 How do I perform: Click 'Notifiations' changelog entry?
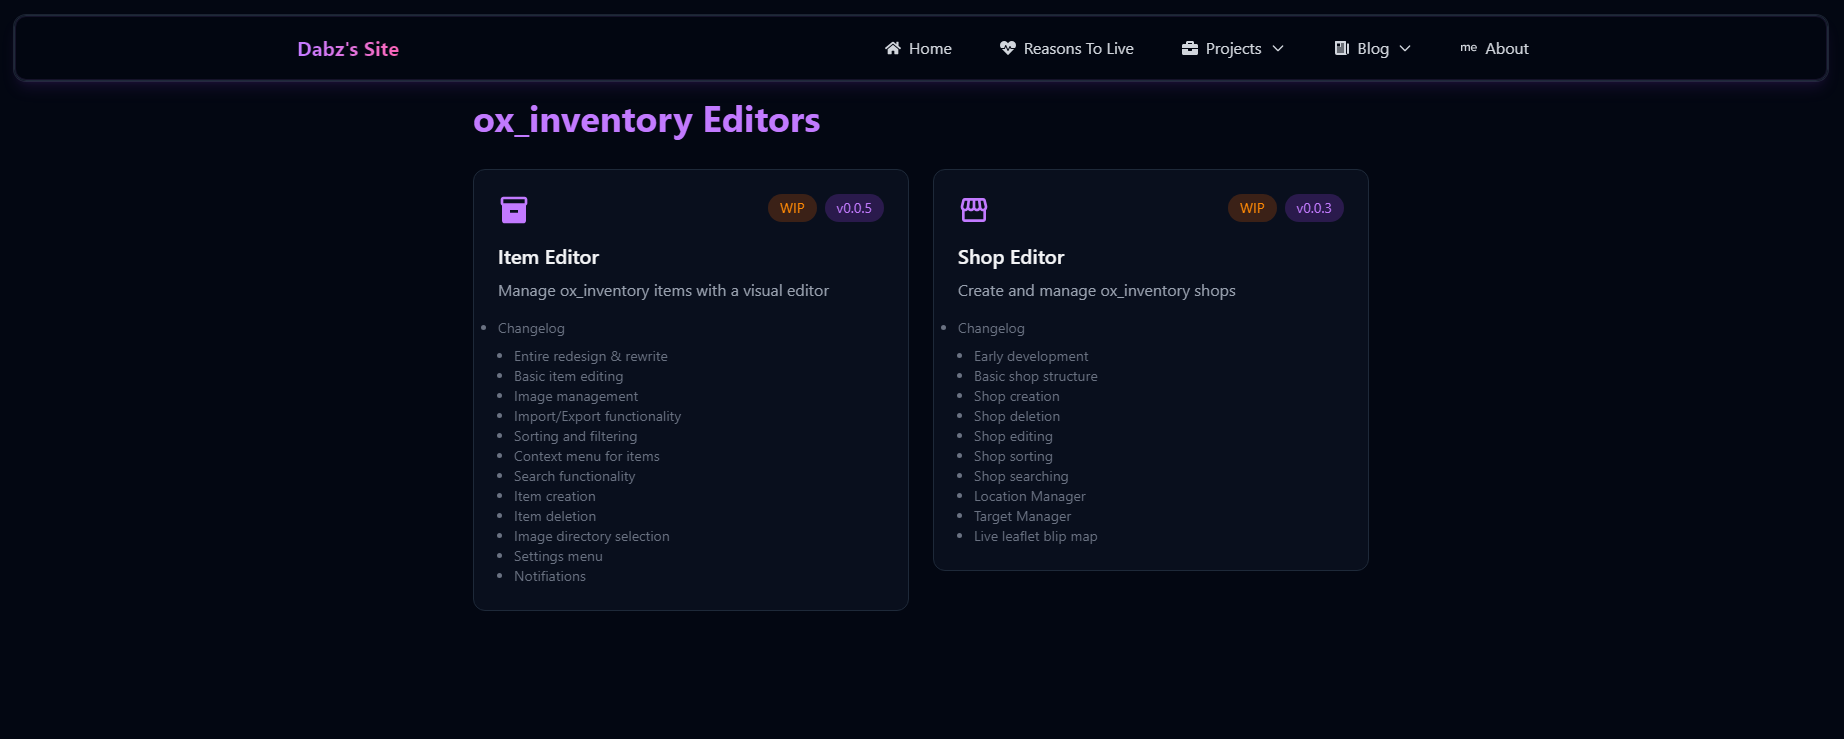coord(550,576)
